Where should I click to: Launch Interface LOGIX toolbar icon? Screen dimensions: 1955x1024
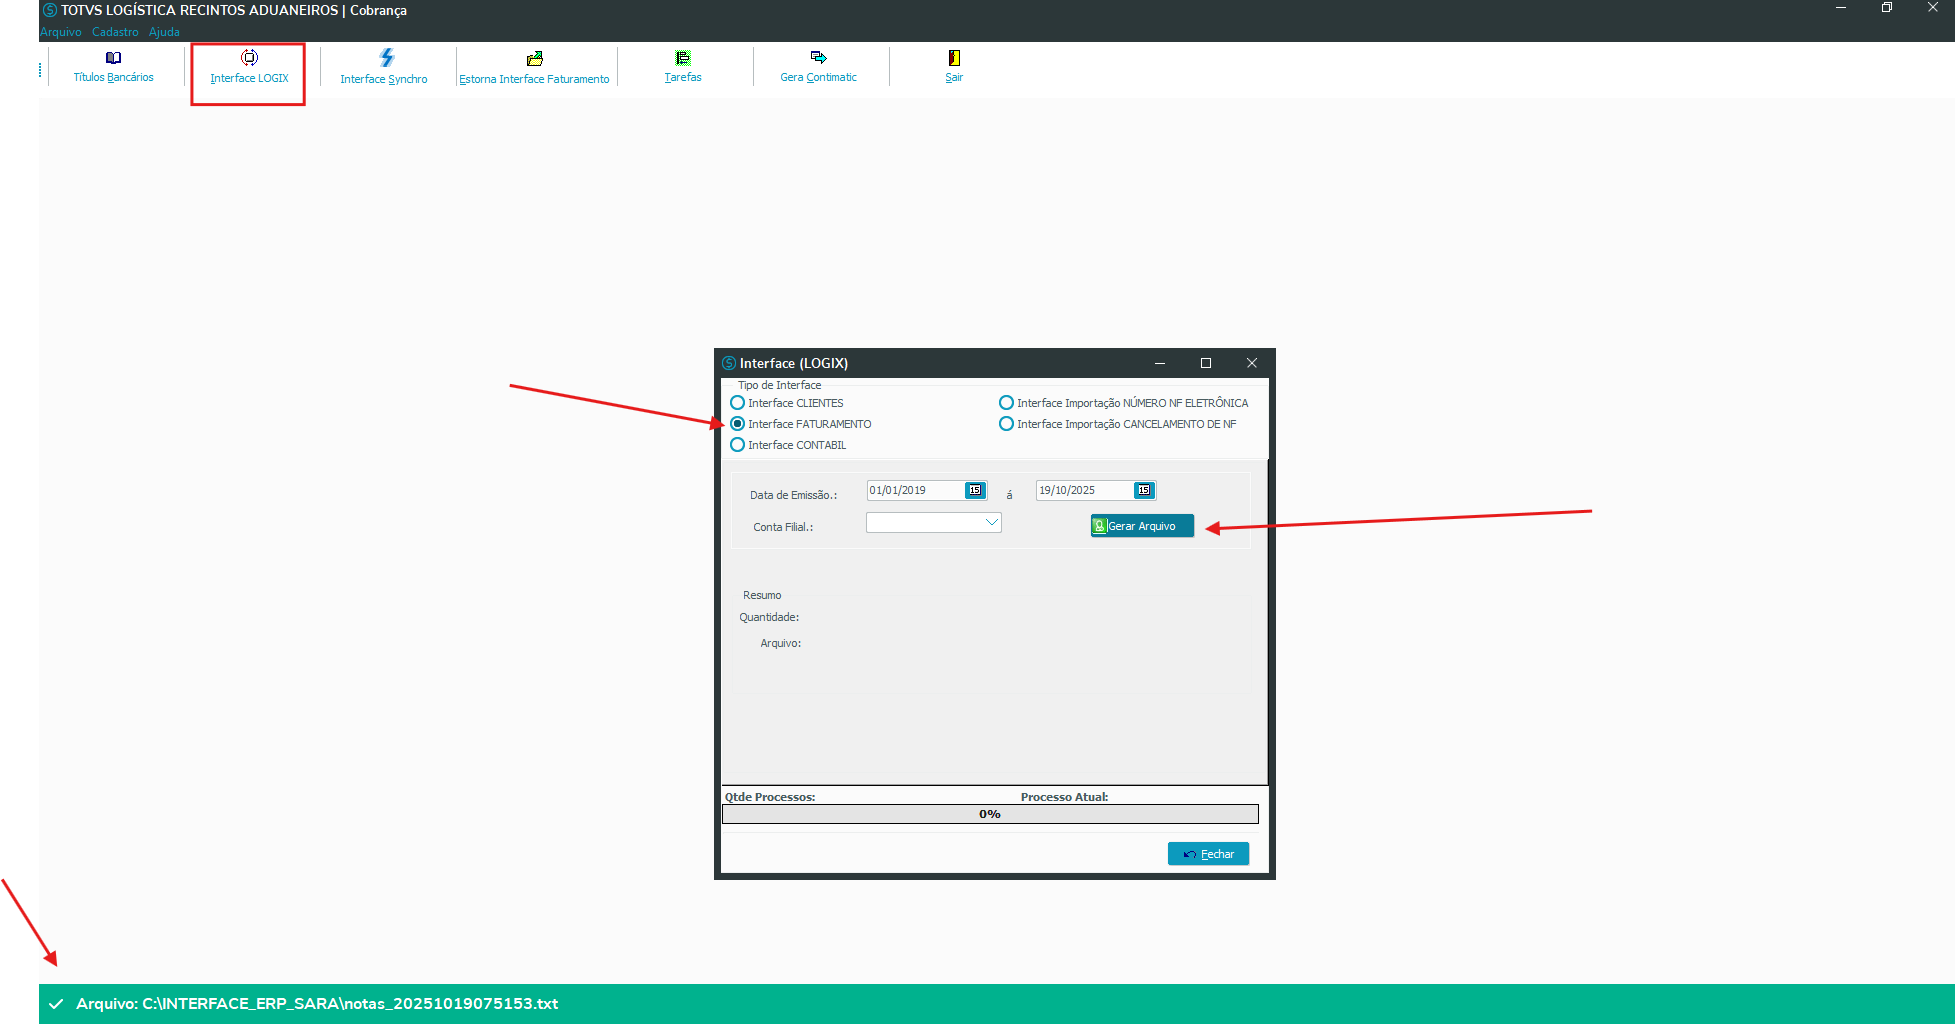[249, 58]
